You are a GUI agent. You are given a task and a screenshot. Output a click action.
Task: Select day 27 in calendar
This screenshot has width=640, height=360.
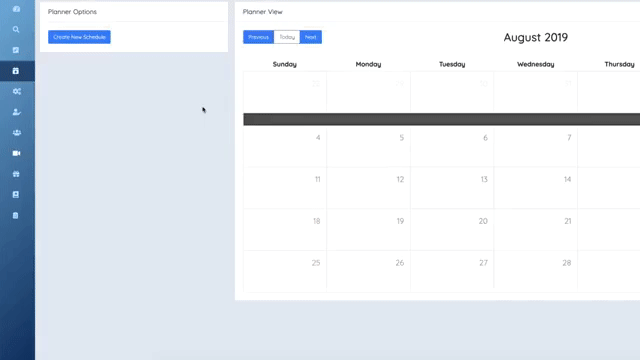pyautogui.click(x=452, y=271)
